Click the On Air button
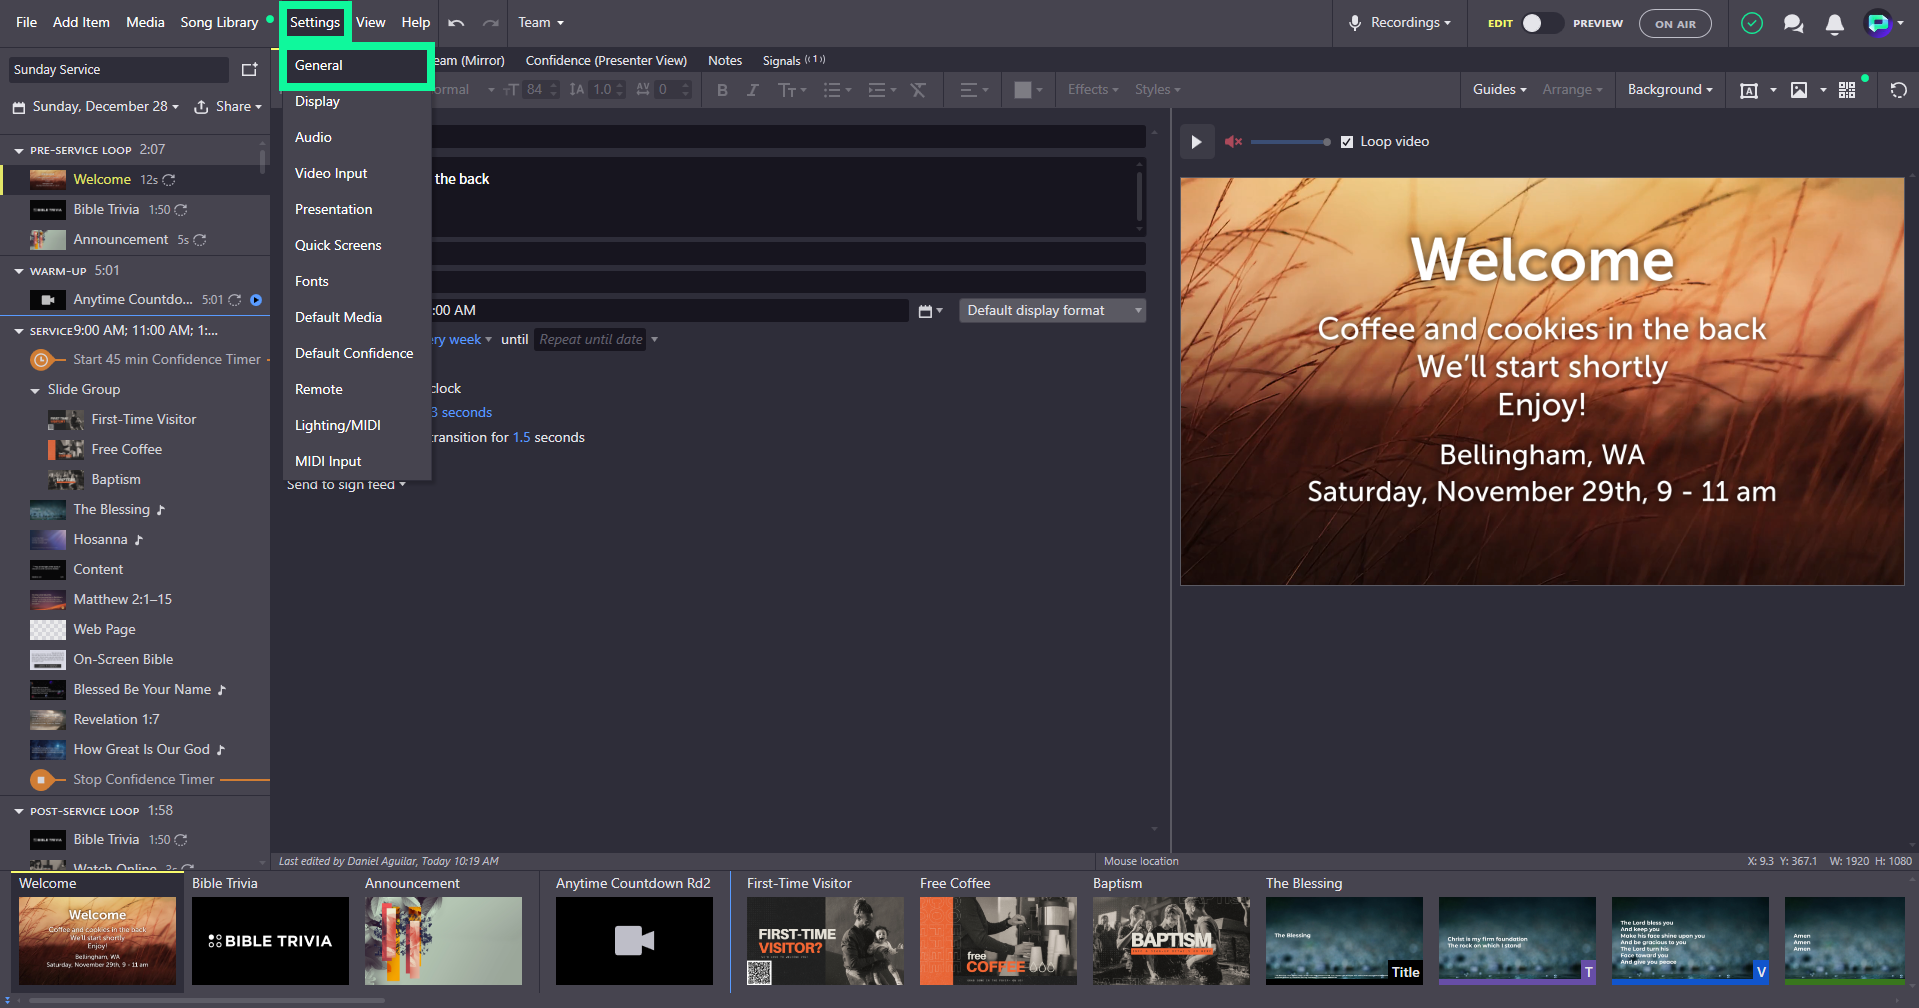1919x1008 pixels. (x=1675, y=24)
